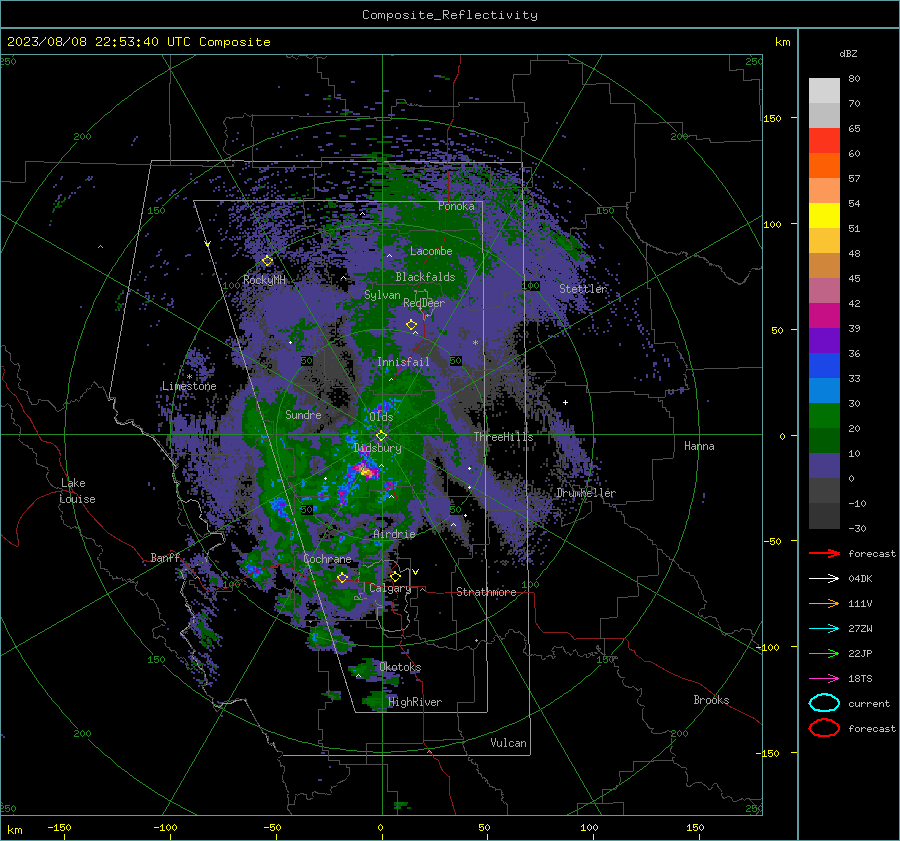This screenshot has height=841, width=900.
Task: Click the 04DK legend text
Action: [860, 579]
